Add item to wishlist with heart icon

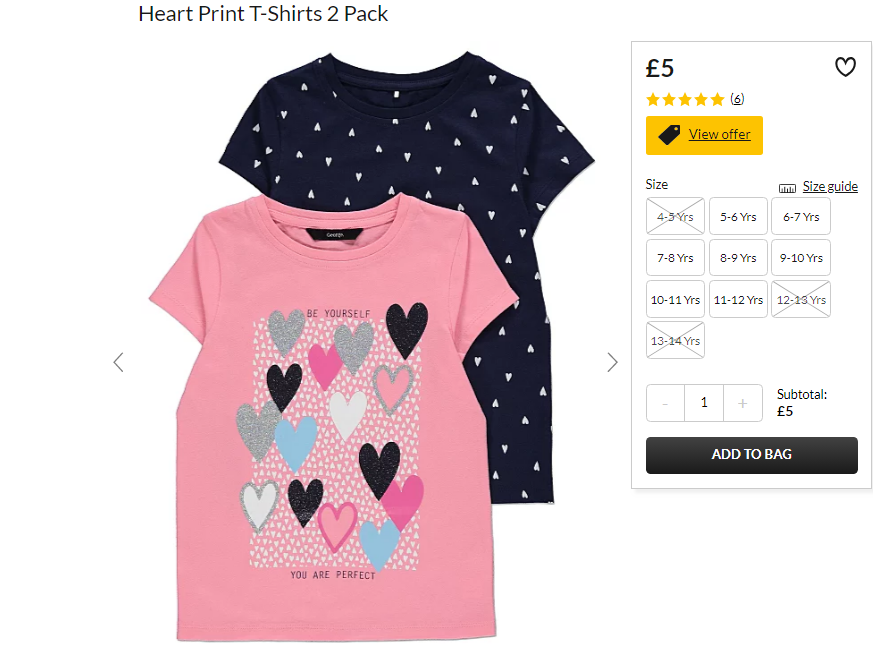845,67
